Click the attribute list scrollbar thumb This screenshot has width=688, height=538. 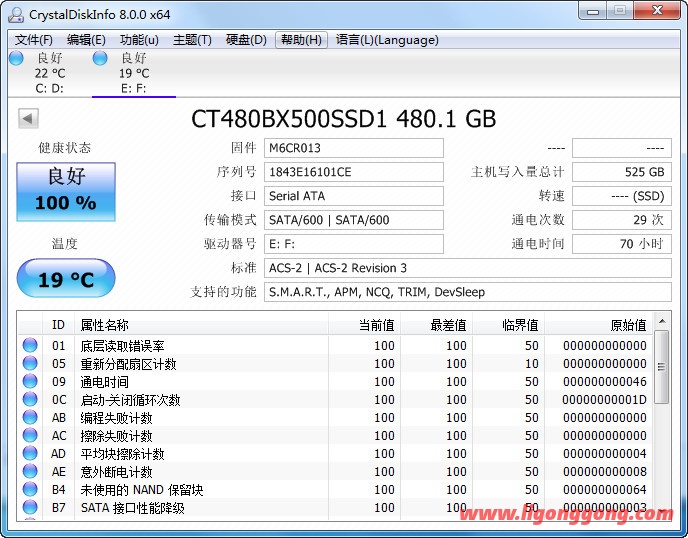click(662, 367)
